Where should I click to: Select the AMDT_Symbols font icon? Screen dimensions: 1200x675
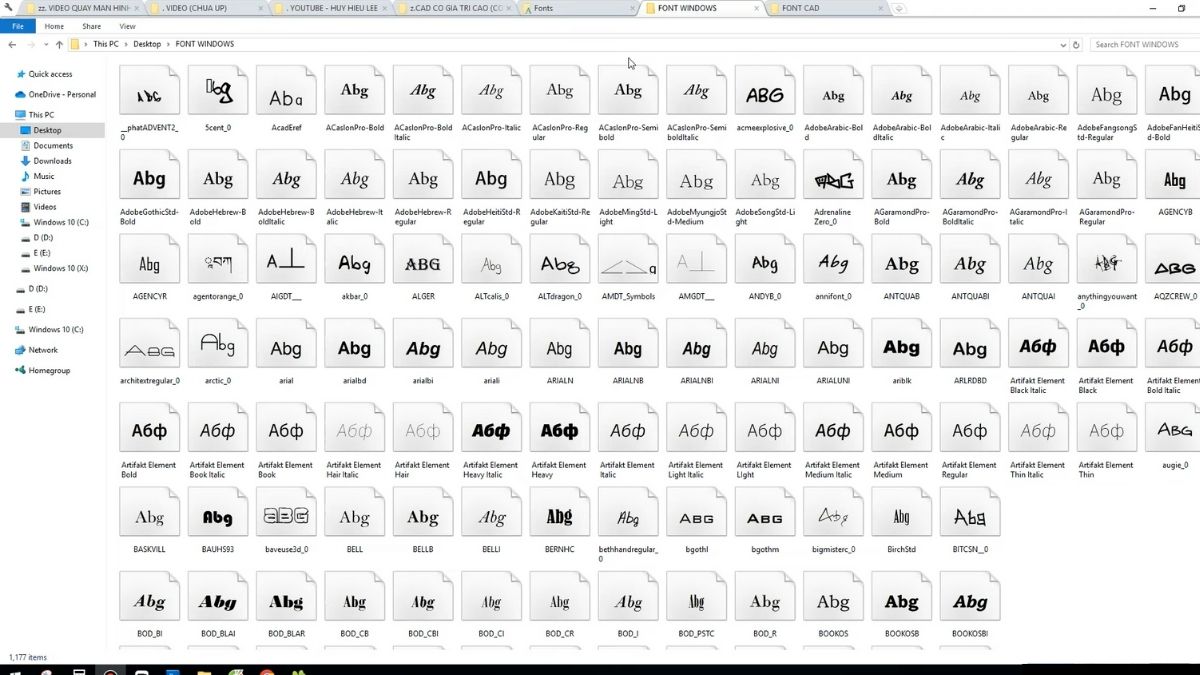(628, 260)
